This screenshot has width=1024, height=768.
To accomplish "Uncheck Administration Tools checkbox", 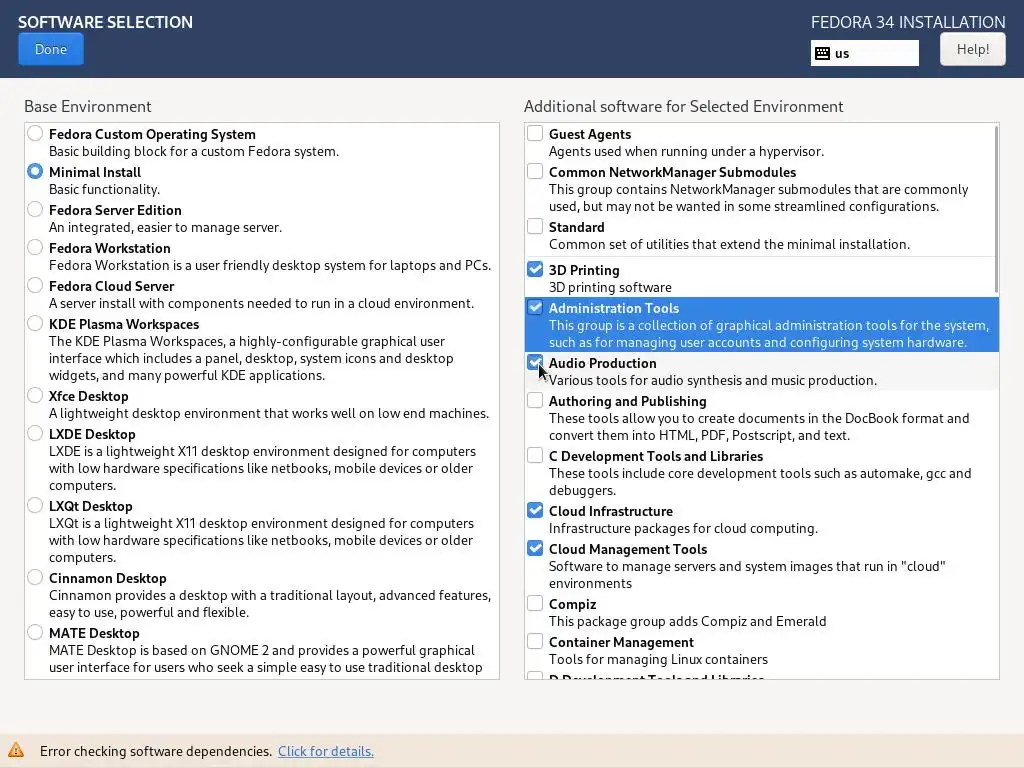I will pos(535,307).
